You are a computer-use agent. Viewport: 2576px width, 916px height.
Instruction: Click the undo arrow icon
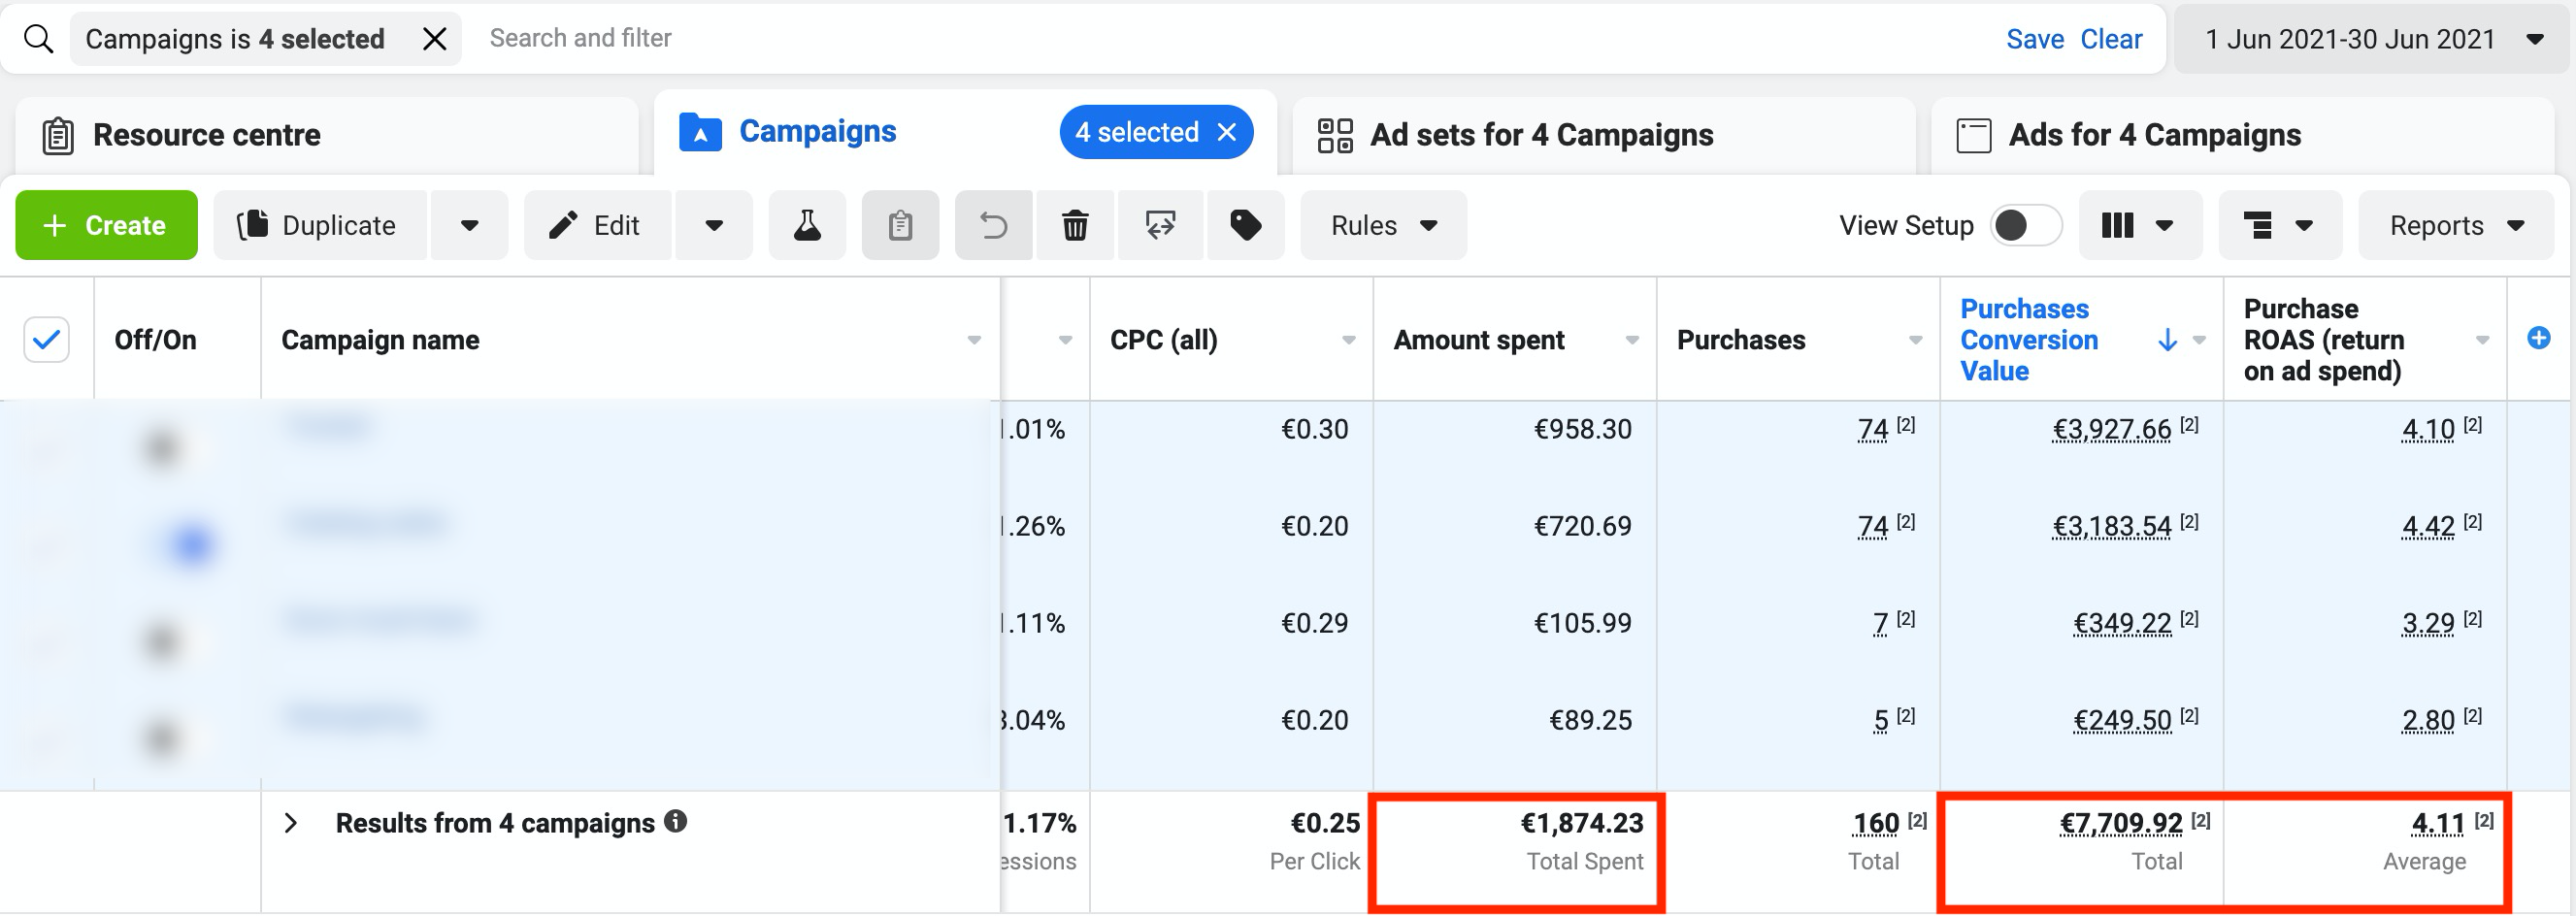click(x=993, y=226)
